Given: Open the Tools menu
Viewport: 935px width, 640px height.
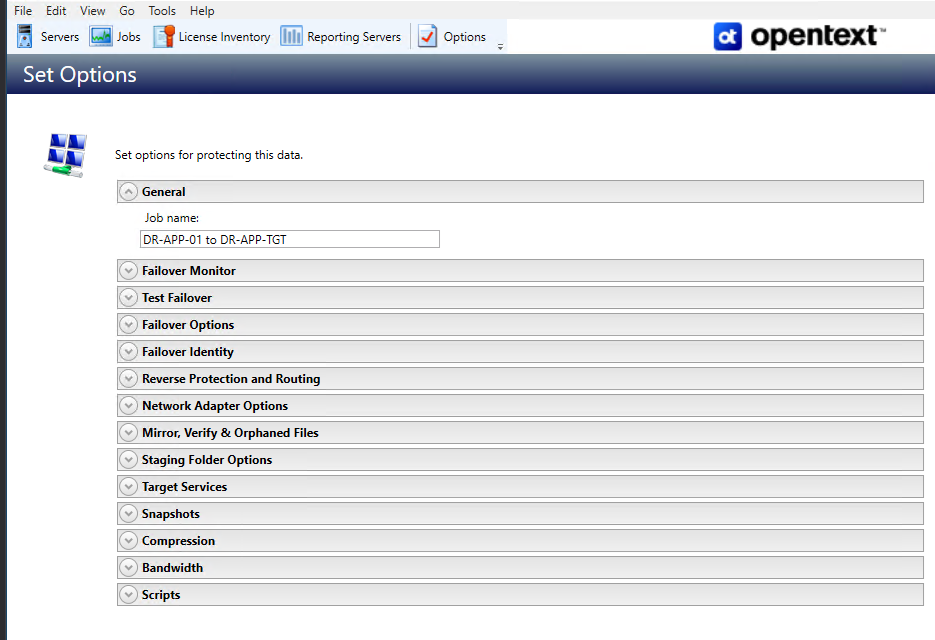Looking at the screenshot, I should coord(162,11).
